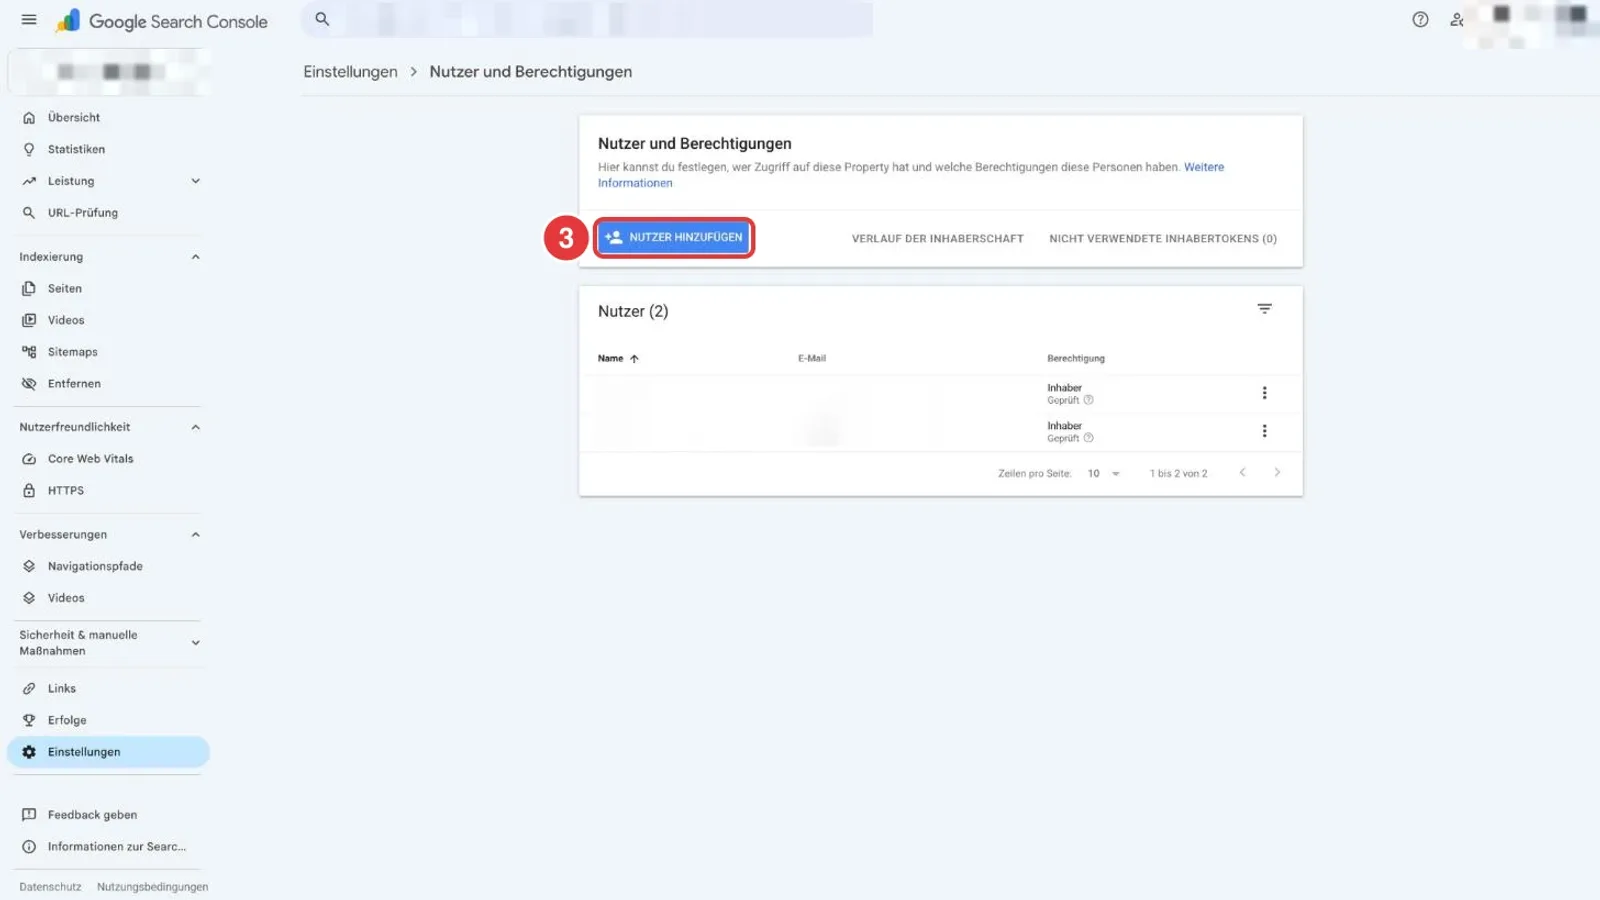1600x900 pixels.
Task: Click the search magnifier icon
Action: coord(322,19)
